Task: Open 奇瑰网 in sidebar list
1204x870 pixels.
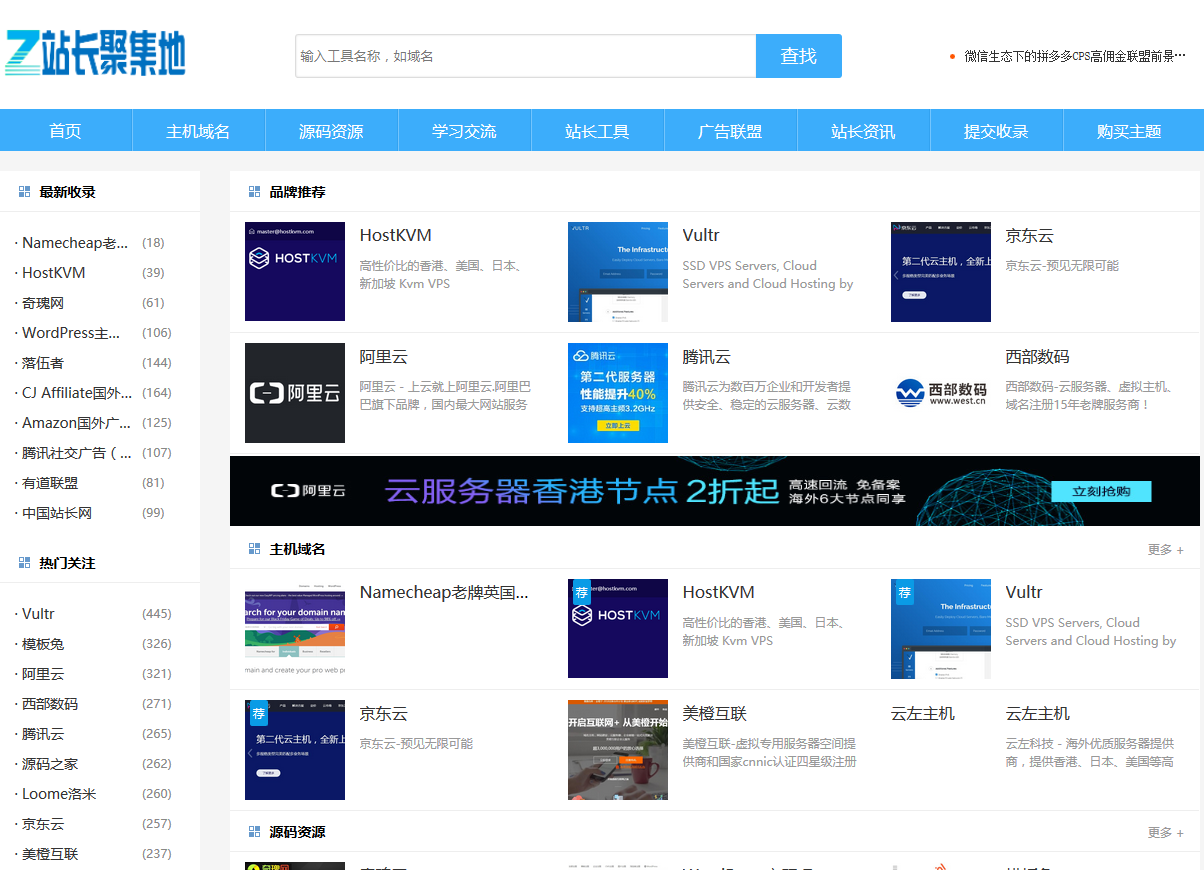Action: pos(43,303)
